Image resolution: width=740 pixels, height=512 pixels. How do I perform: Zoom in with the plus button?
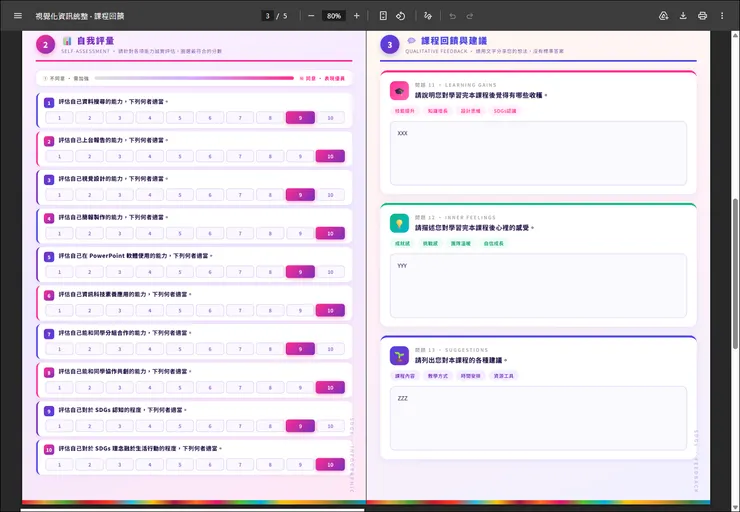click(x=357, y=16)
